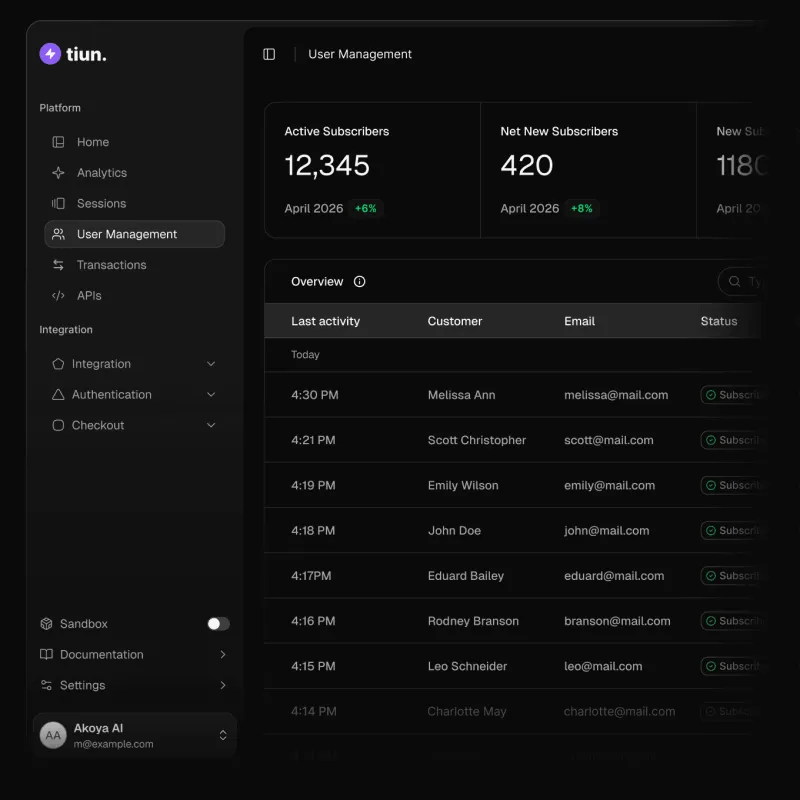Click the 4:30 PM activity time
The height and width of the screenshot is (800, 800).
pyautogui.click(x=314, y=395)
